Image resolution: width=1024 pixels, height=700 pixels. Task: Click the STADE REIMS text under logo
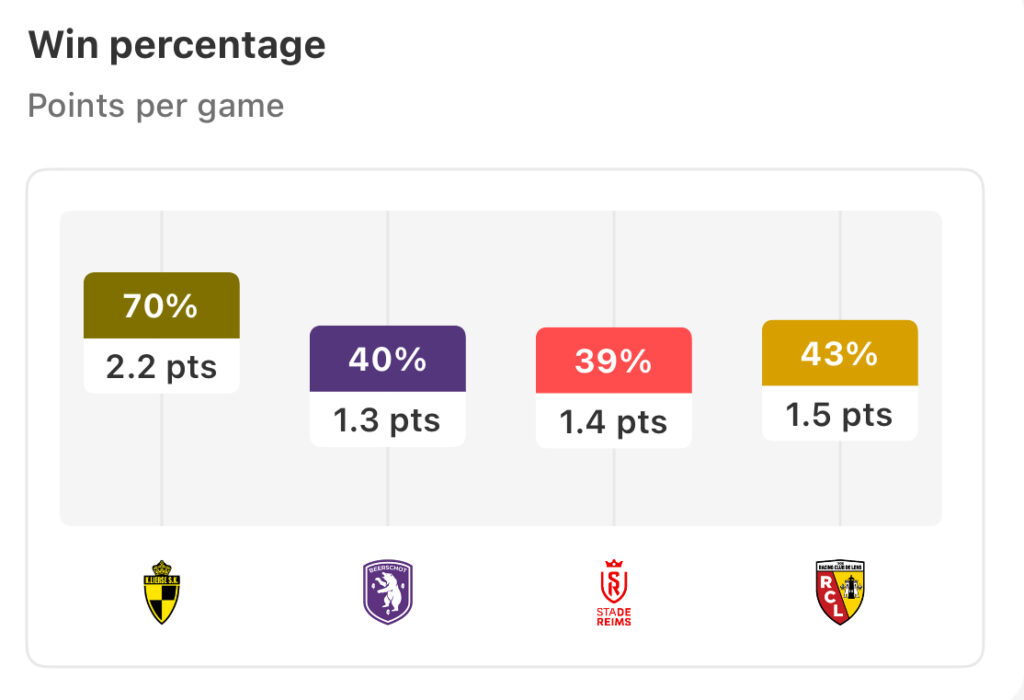click(614, 617)
